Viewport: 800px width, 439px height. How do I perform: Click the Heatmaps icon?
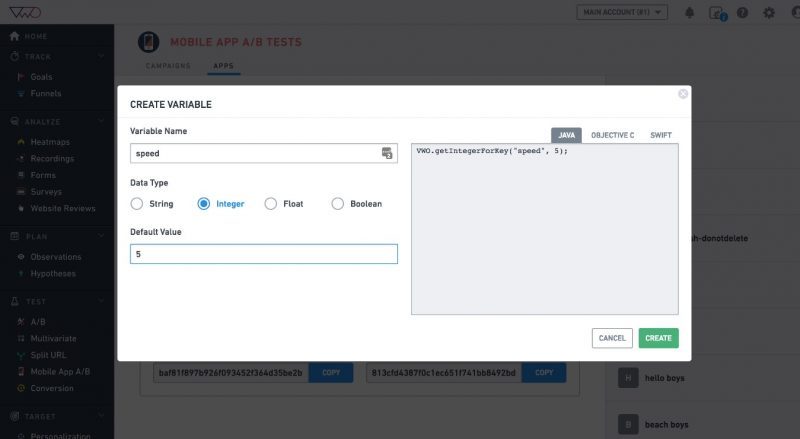pos(21,142)
